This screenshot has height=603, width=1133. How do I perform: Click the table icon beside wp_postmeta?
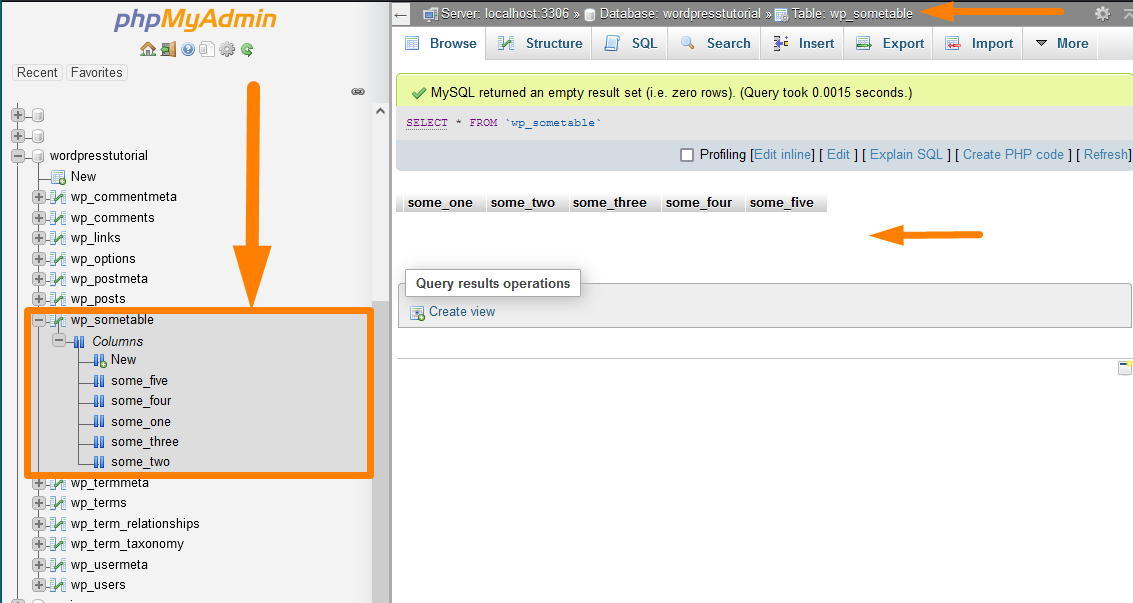59,279
